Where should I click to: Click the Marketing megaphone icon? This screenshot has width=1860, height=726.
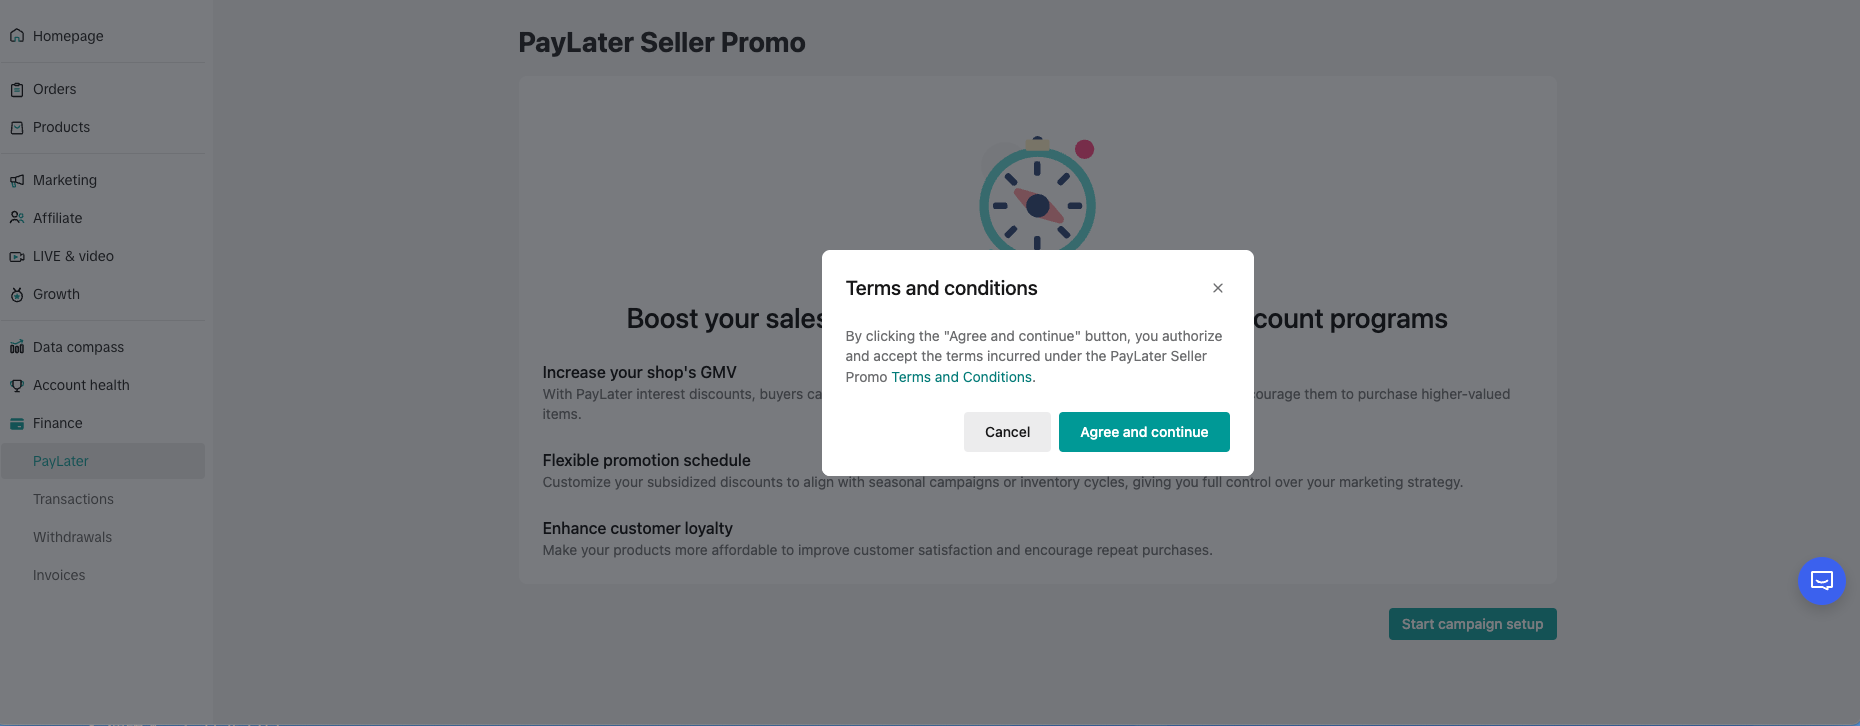[17, 181]
